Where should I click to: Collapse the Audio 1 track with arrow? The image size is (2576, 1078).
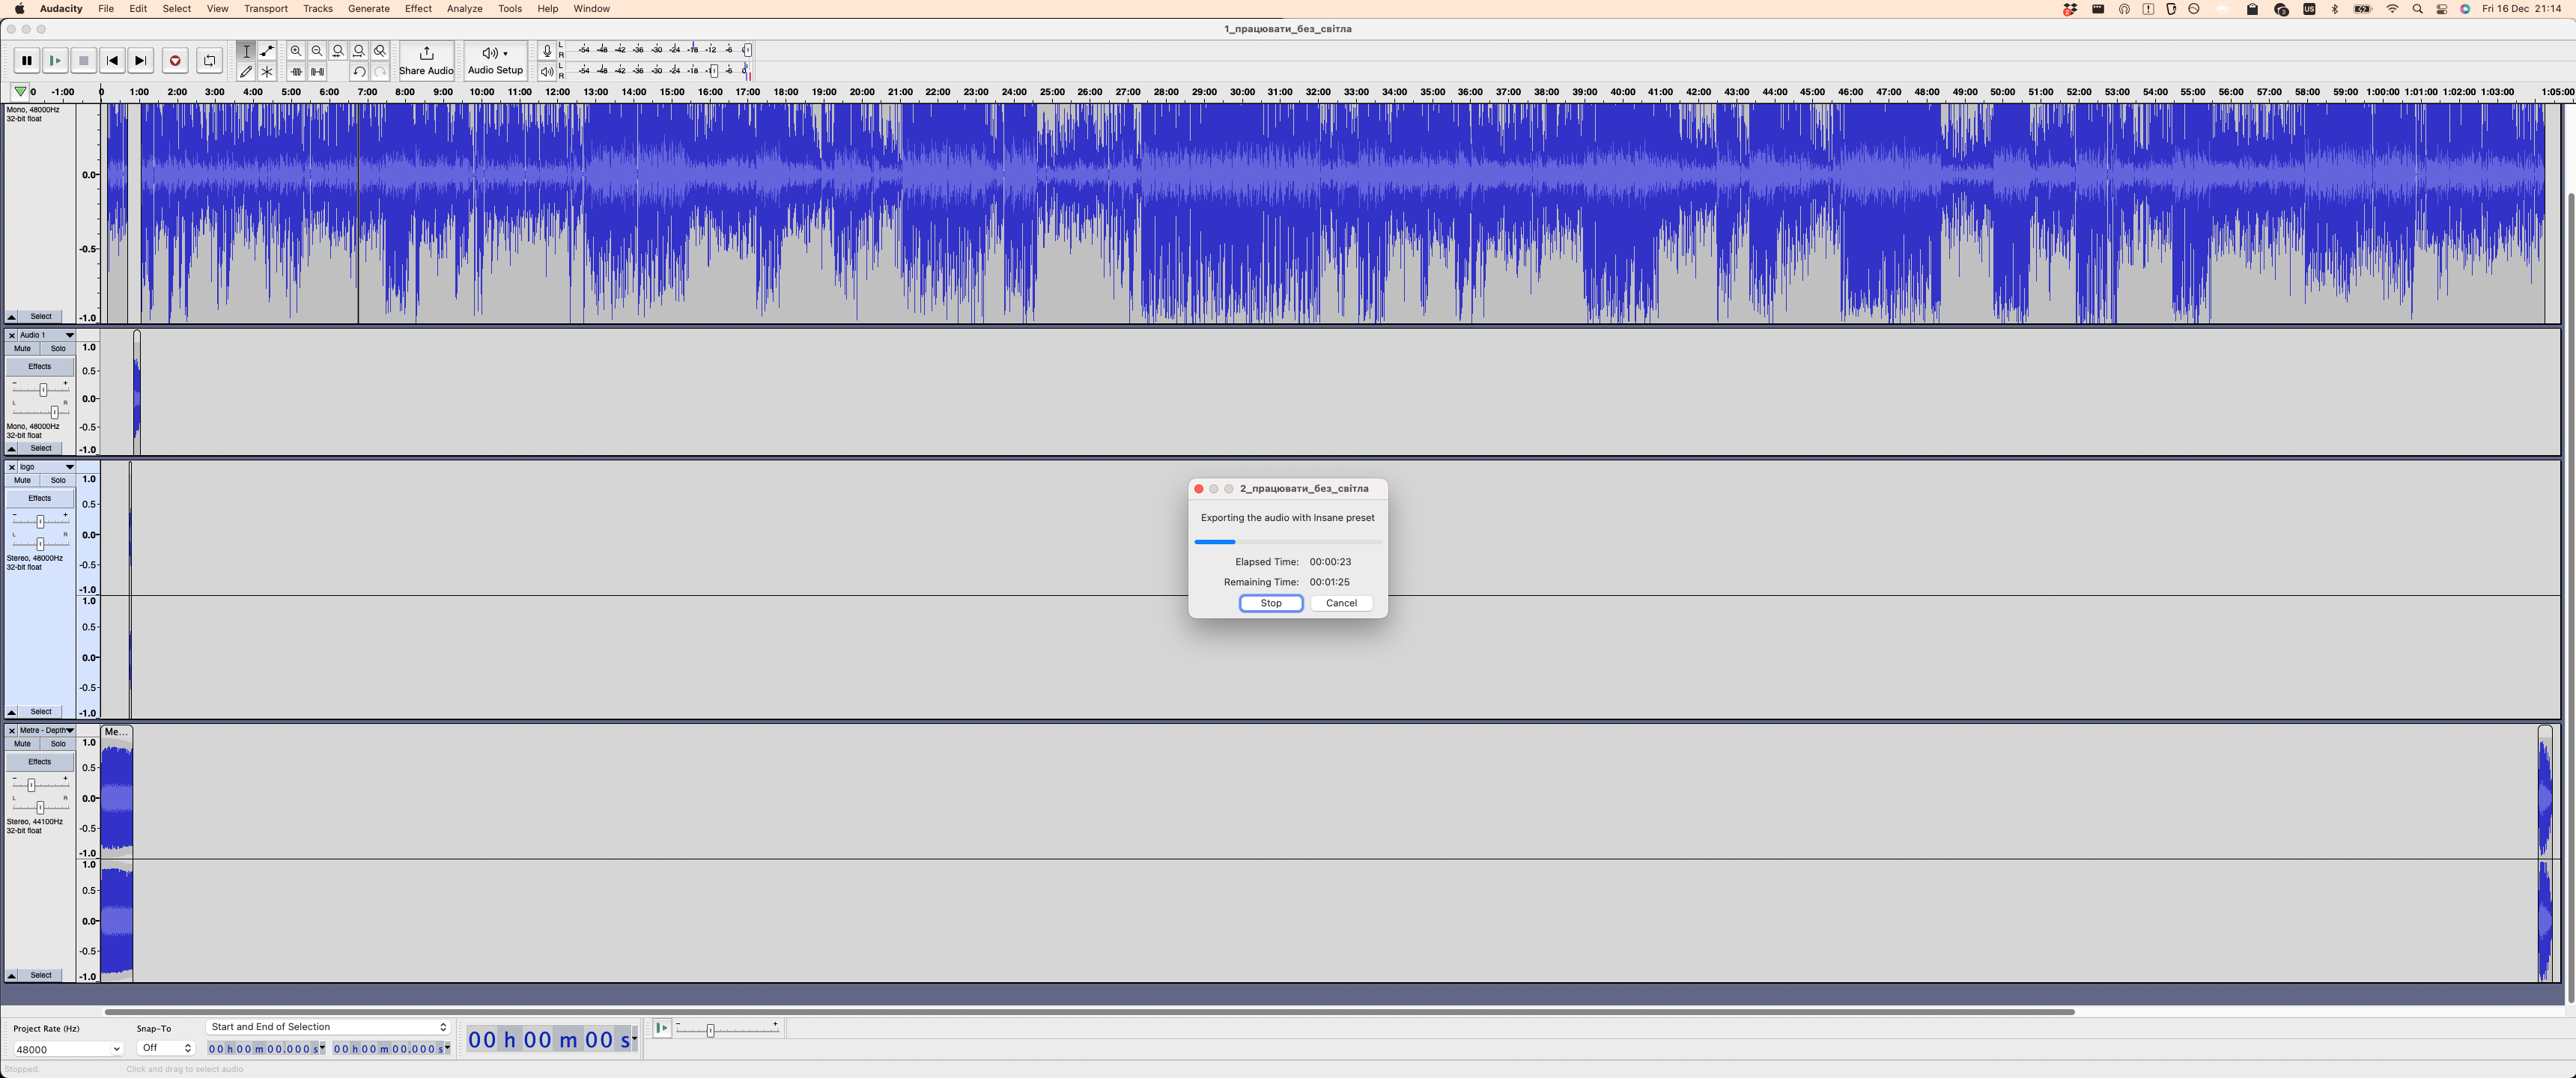pos(12,449)
